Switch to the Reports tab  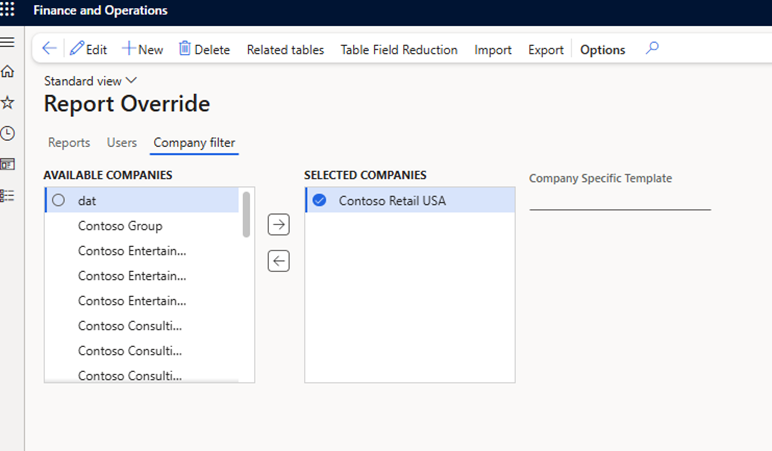click(x=69, y=143)
